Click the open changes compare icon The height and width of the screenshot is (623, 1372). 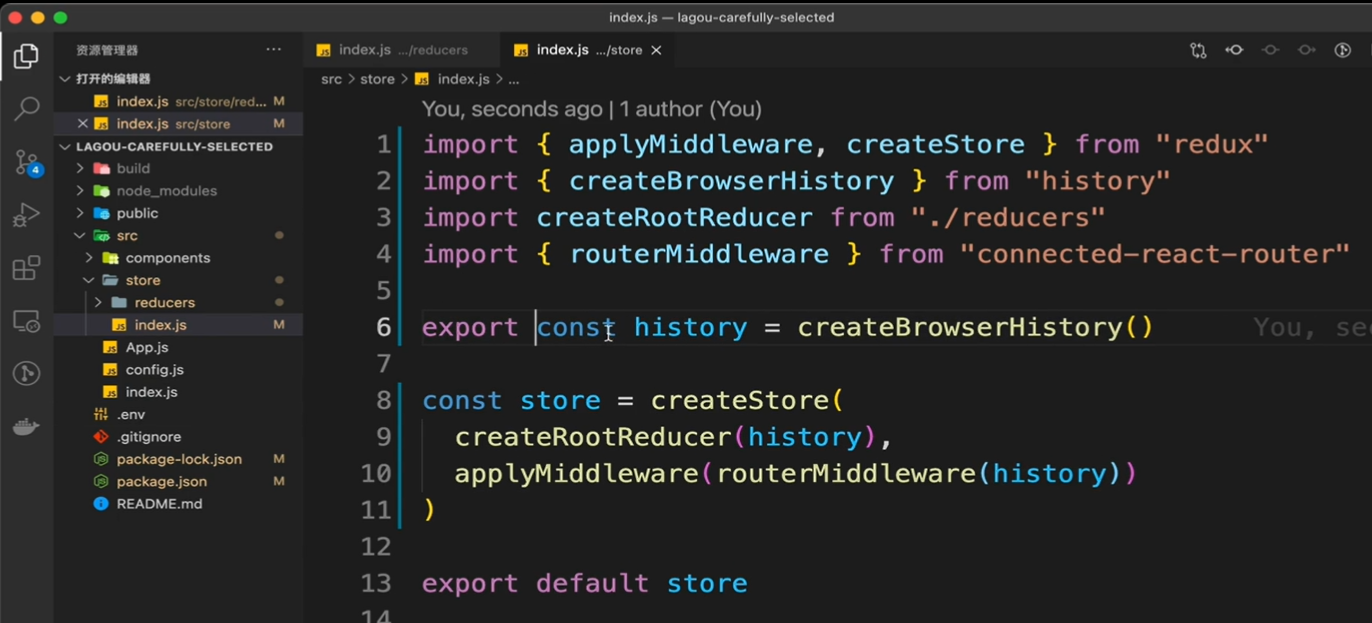click(x=1198, y=50)
